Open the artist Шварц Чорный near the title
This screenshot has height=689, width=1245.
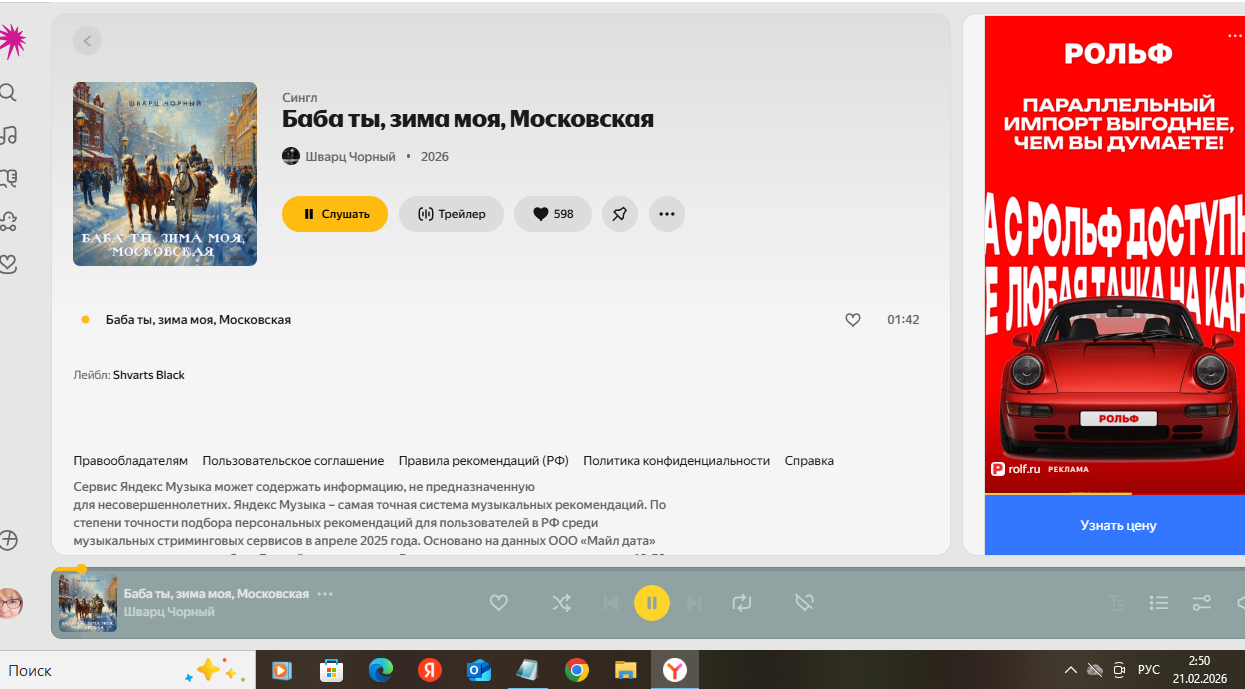click(x=350, y=157)
